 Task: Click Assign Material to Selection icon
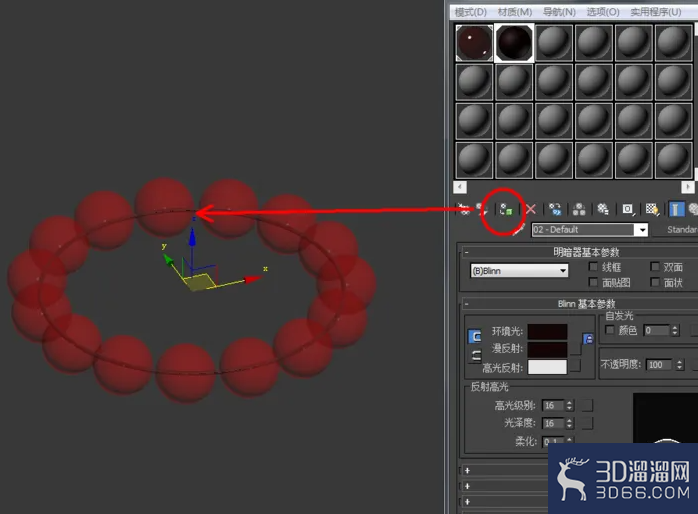(x=506, y=209)
